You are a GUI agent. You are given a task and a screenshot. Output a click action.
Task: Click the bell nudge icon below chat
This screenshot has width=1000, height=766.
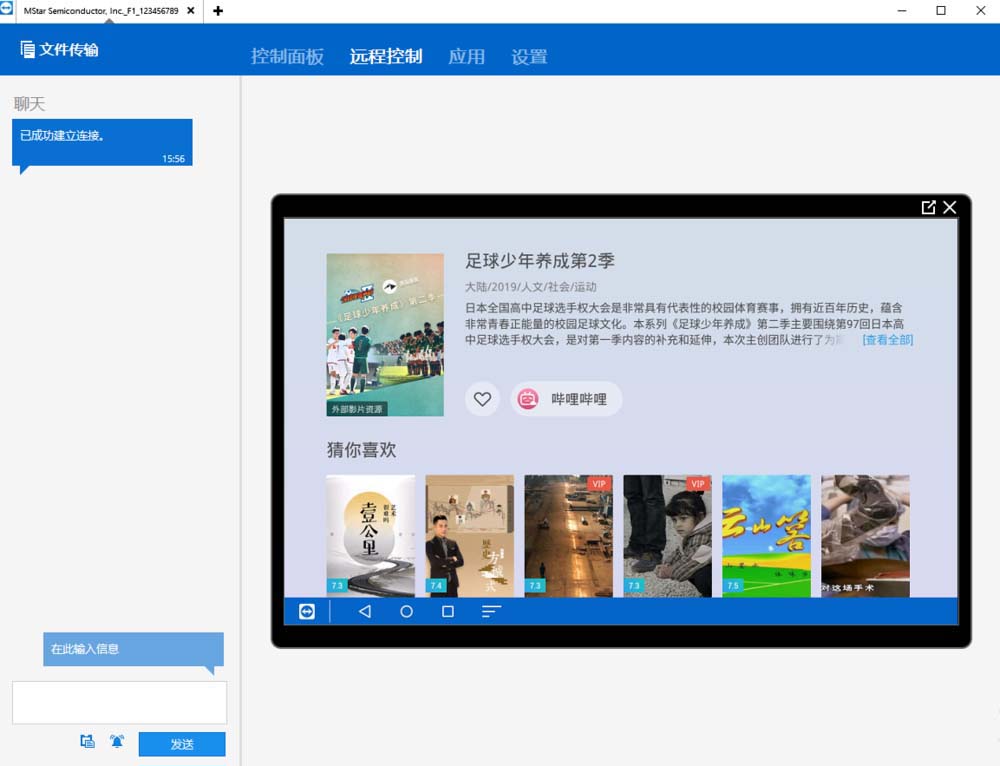tap(117, 742)
